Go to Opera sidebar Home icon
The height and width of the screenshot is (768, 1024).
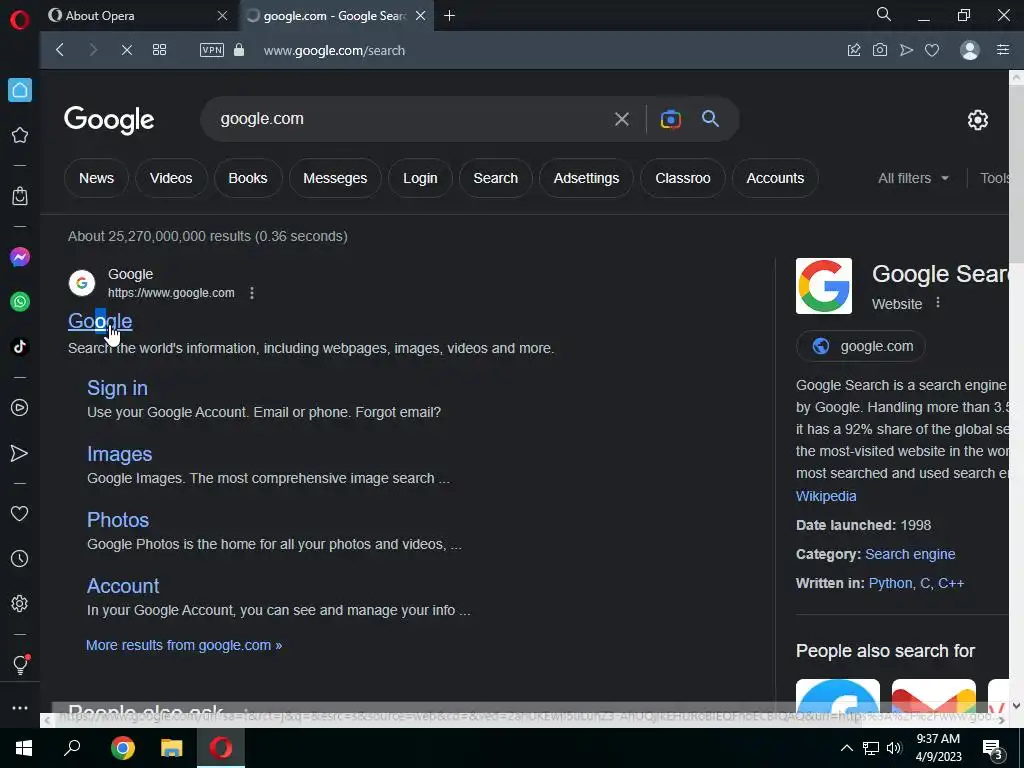point(20,90)
